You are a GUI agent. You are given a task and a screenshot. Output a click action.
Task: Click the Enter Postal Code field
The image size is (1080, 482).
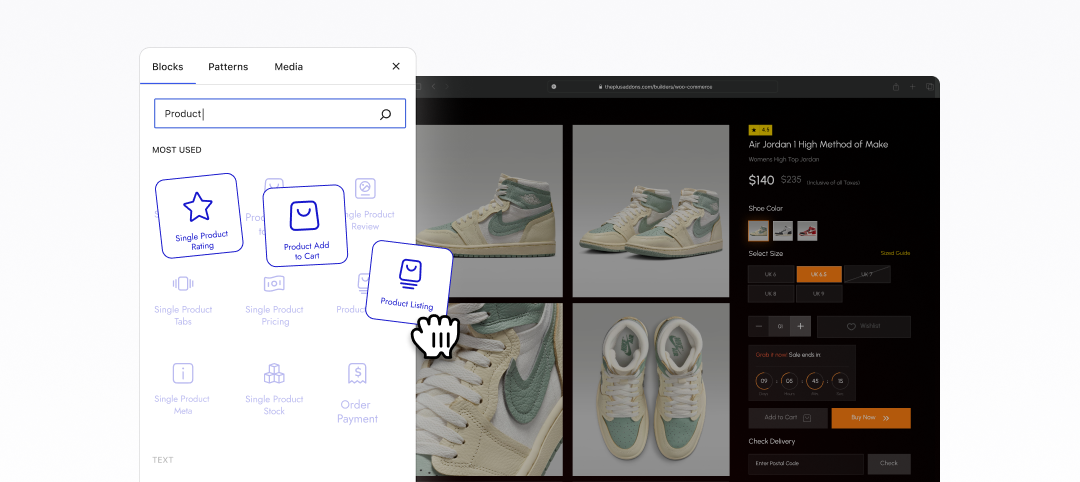tap(806, 463)
